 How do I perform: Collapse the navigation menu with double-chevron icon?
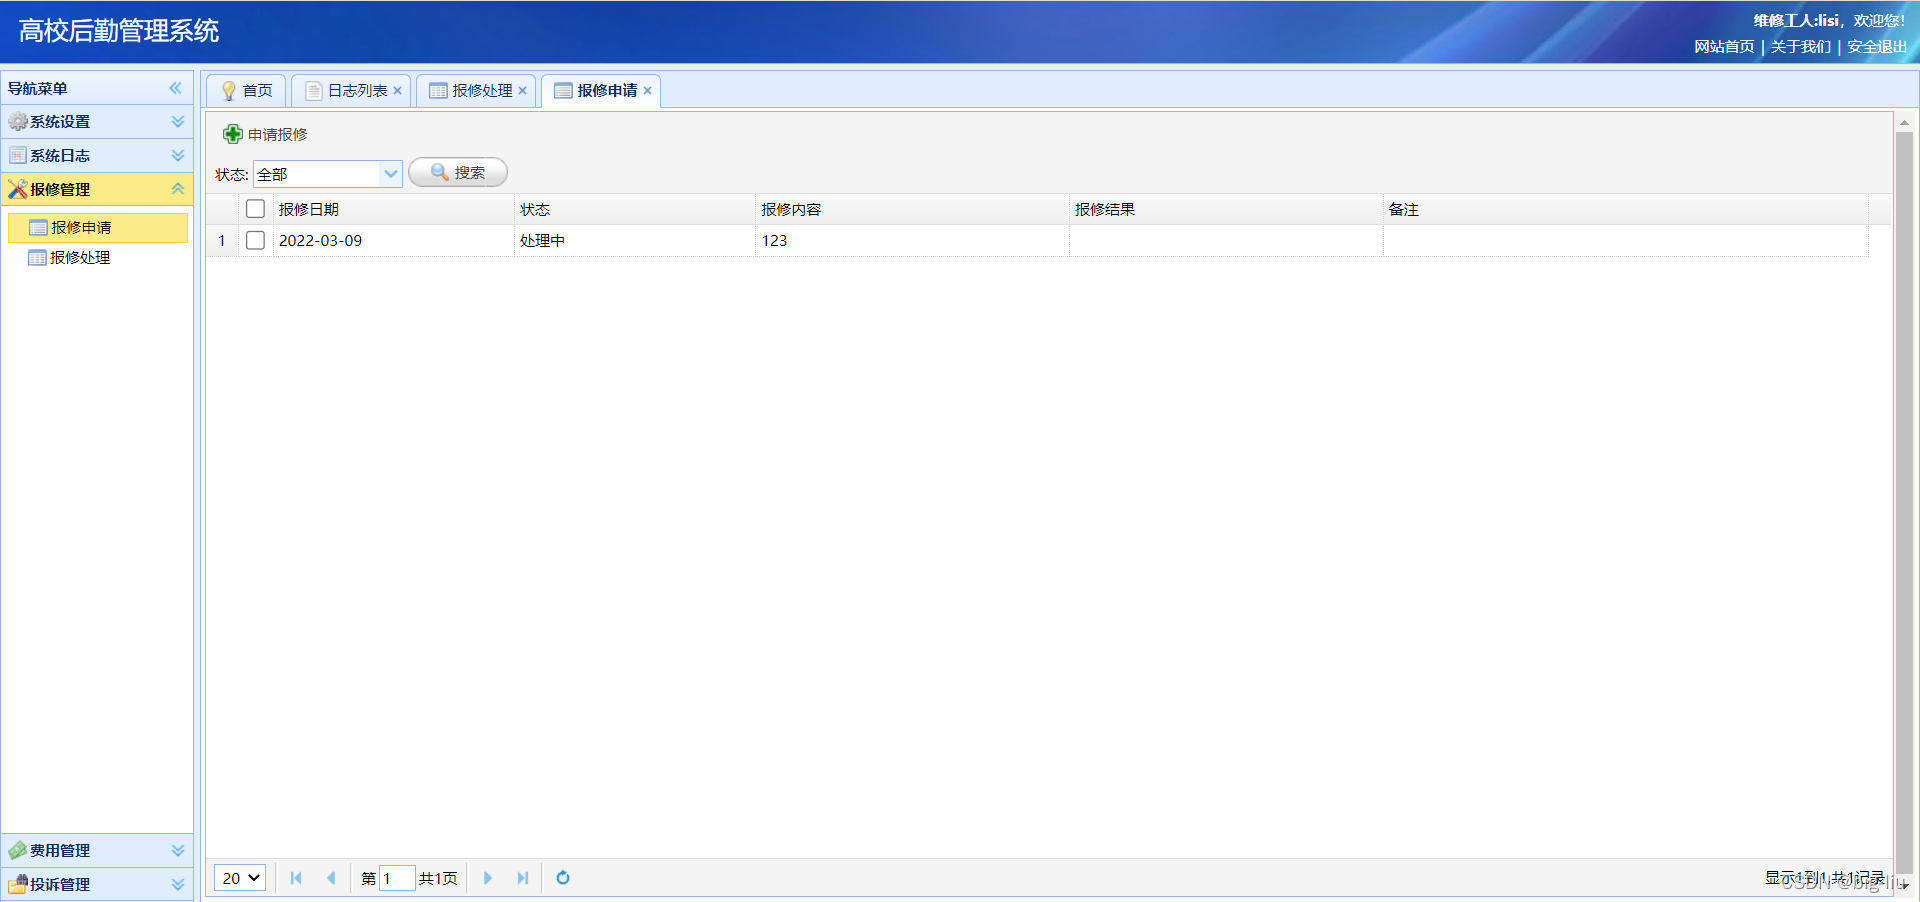pyautogui.click(x=176, y=88)
